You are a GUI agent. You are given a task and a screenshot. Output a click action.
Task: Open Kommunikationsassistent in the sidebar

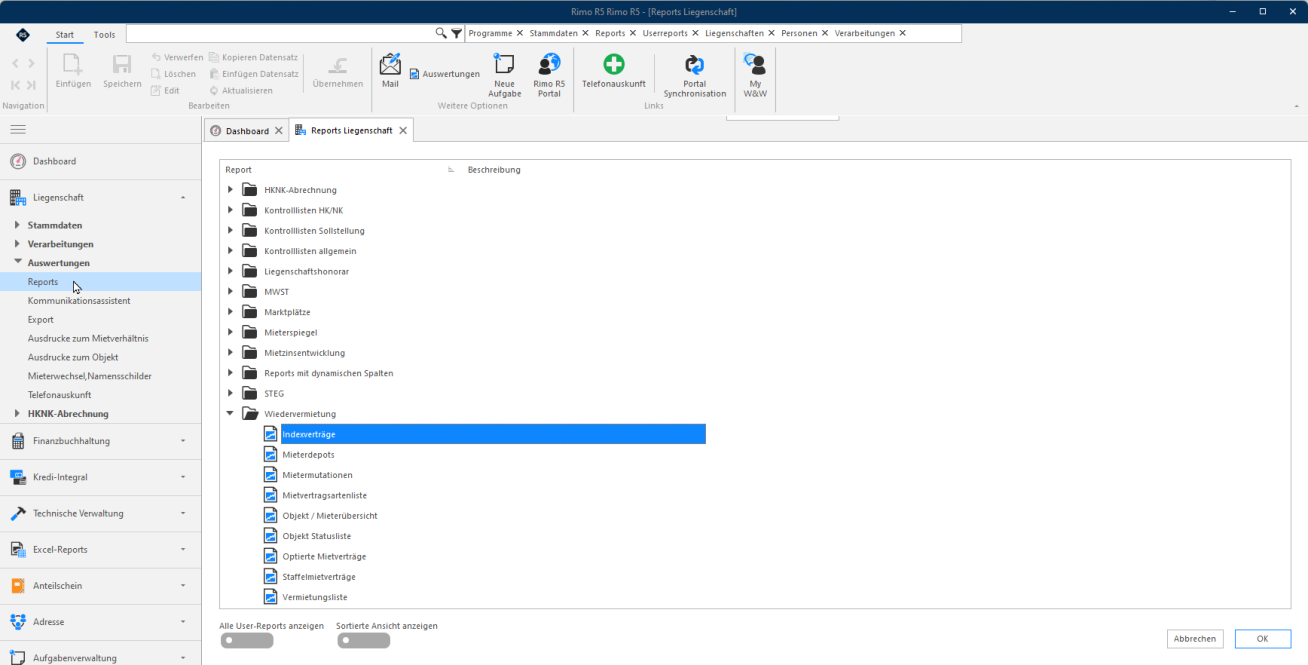(79, 301)
